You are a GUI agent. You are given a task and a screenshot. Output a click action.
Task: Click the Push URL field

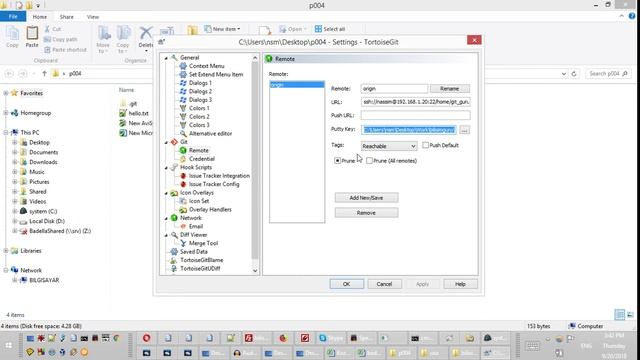tap(416, 115)
